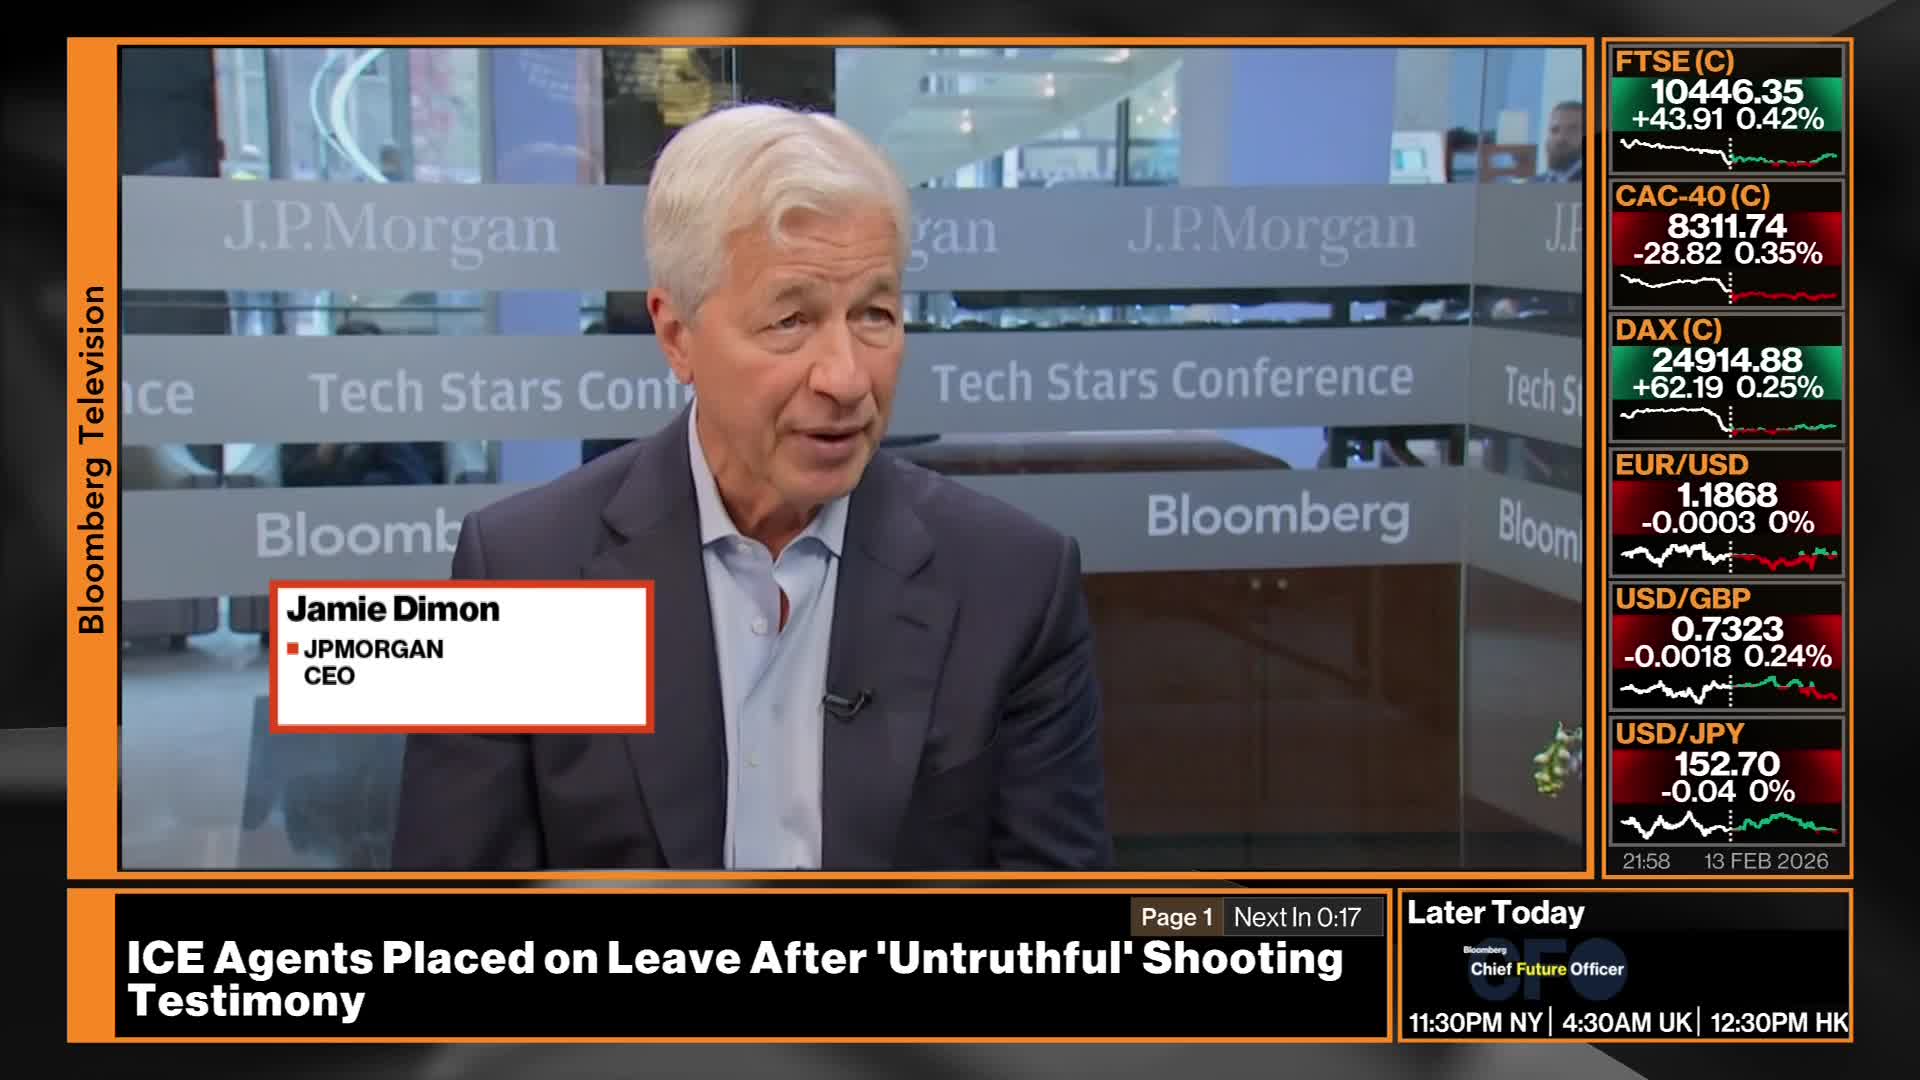Click the 11:30PM NY airtime

point(1475,1023)
